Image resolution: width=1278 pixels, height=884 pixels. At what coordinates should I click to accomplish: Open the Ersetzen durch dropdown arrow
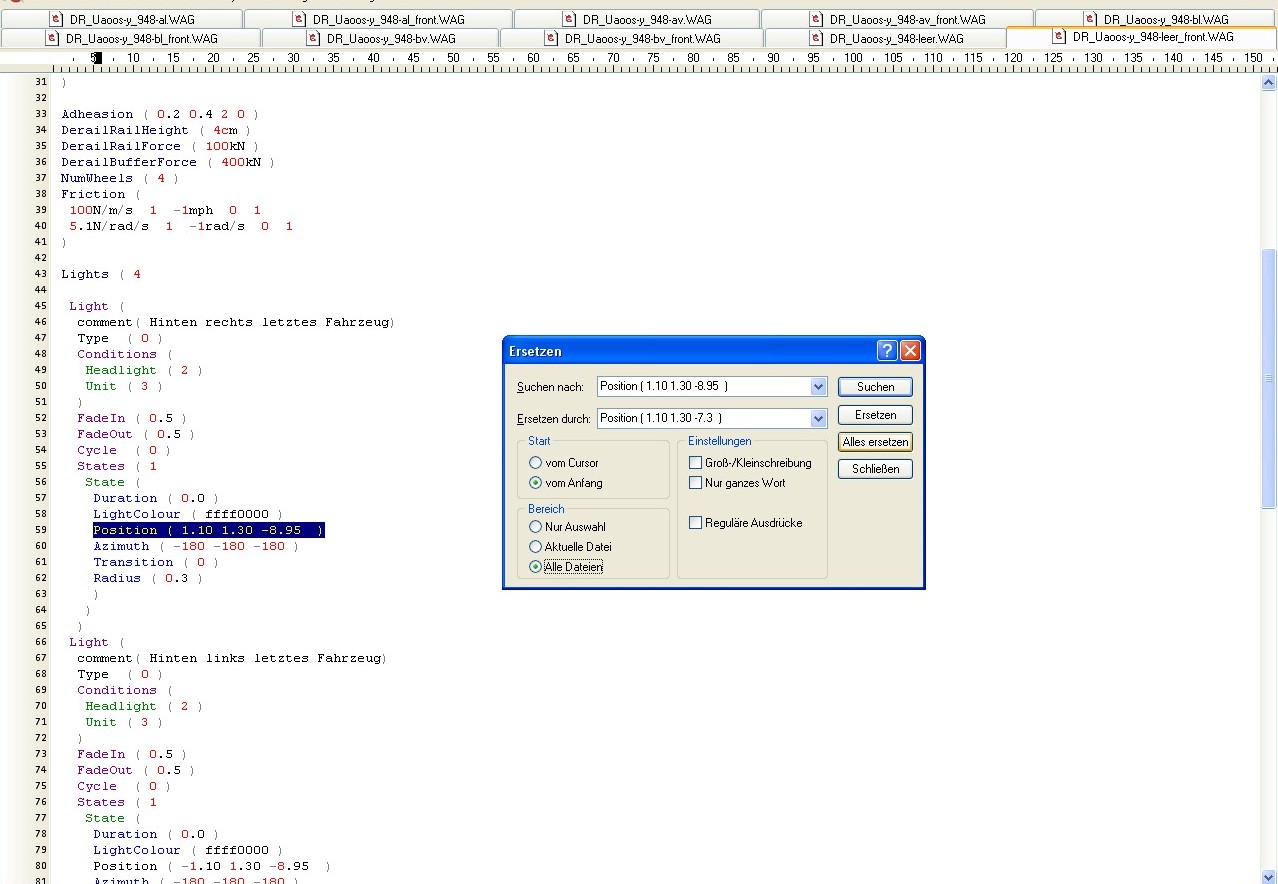click(818, 419)
